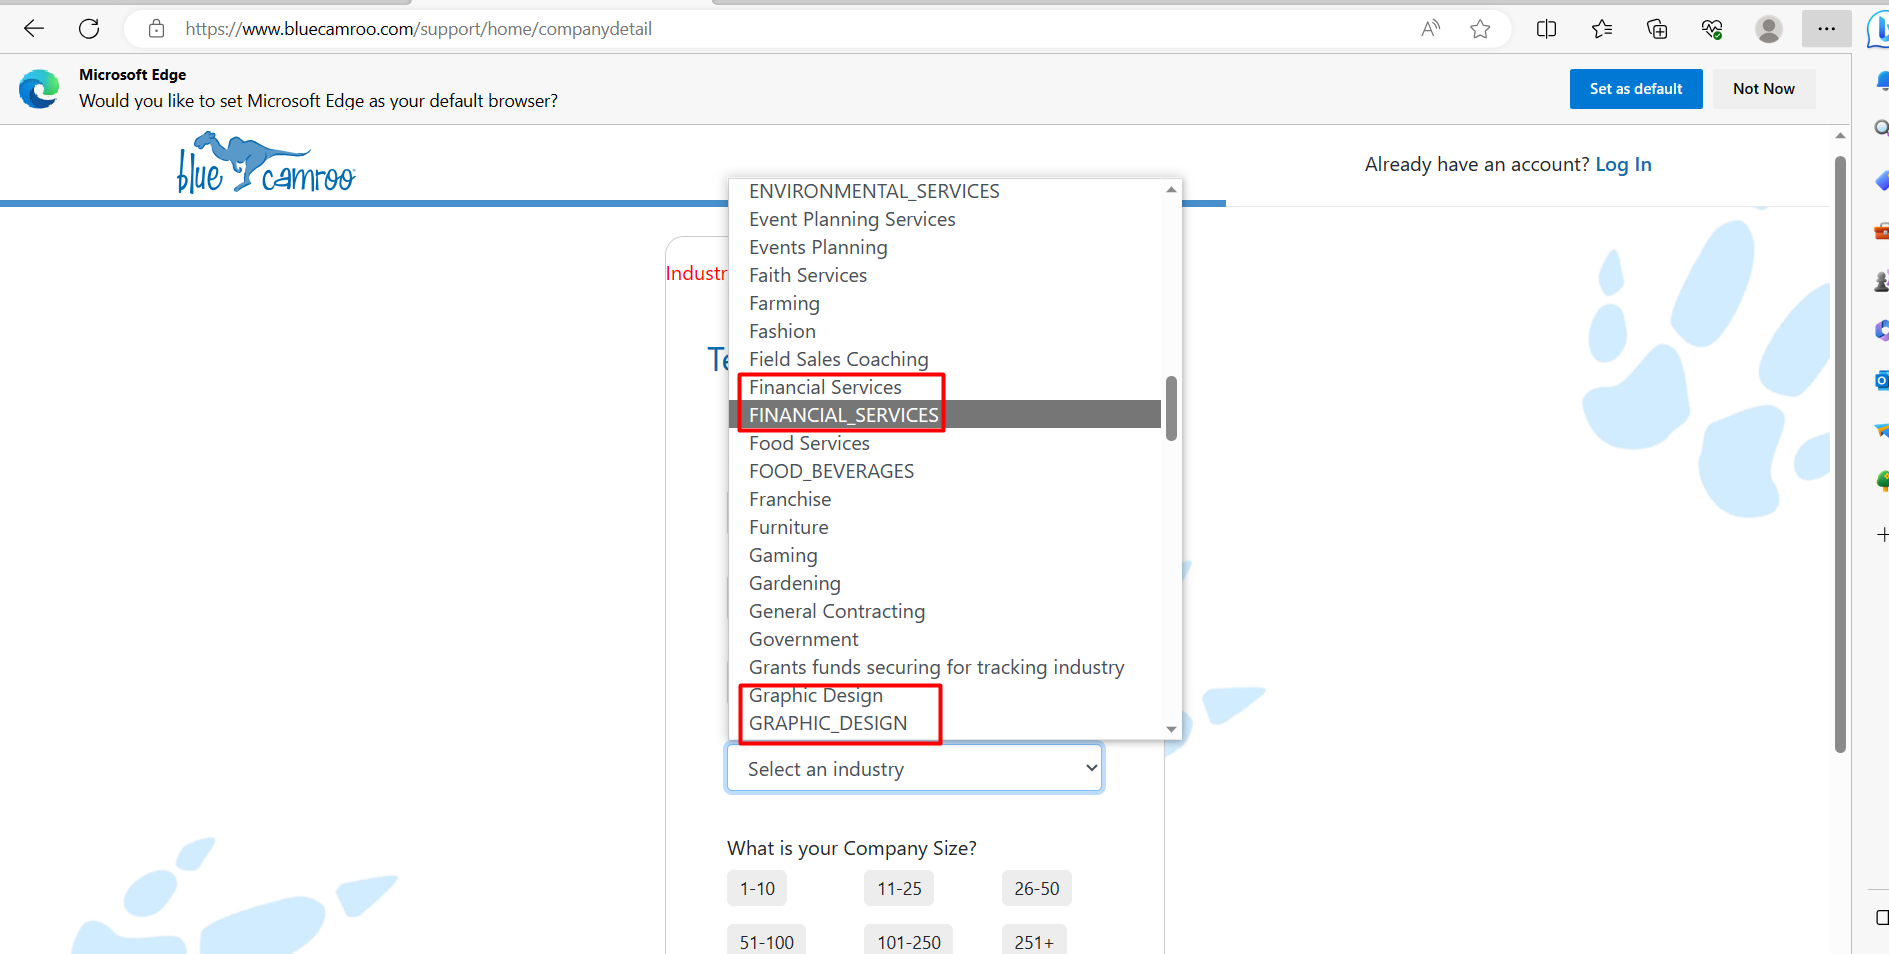Image resolution: width=1889 pixels, height=954 pixels.
Task: Click the Microsoft Edge logo in banner
Action: 39,89
